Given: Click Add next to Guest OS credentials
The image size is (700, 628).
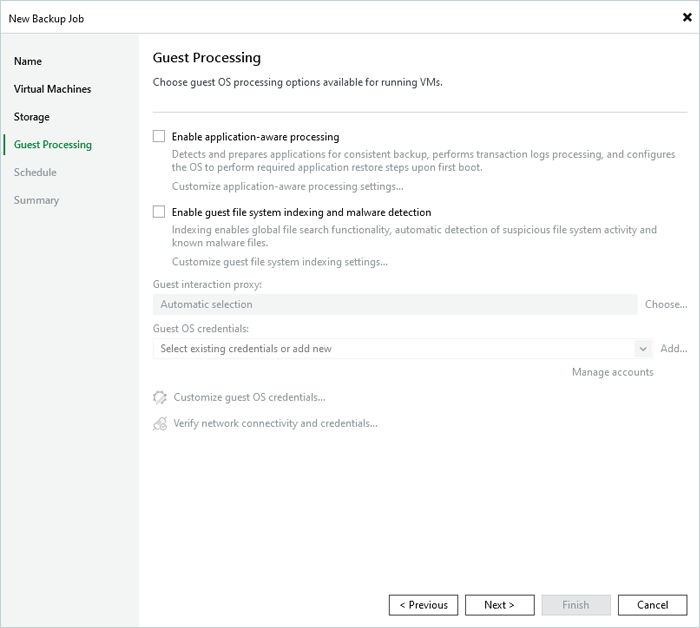Looking at the screenshot, I should point(673,349).
